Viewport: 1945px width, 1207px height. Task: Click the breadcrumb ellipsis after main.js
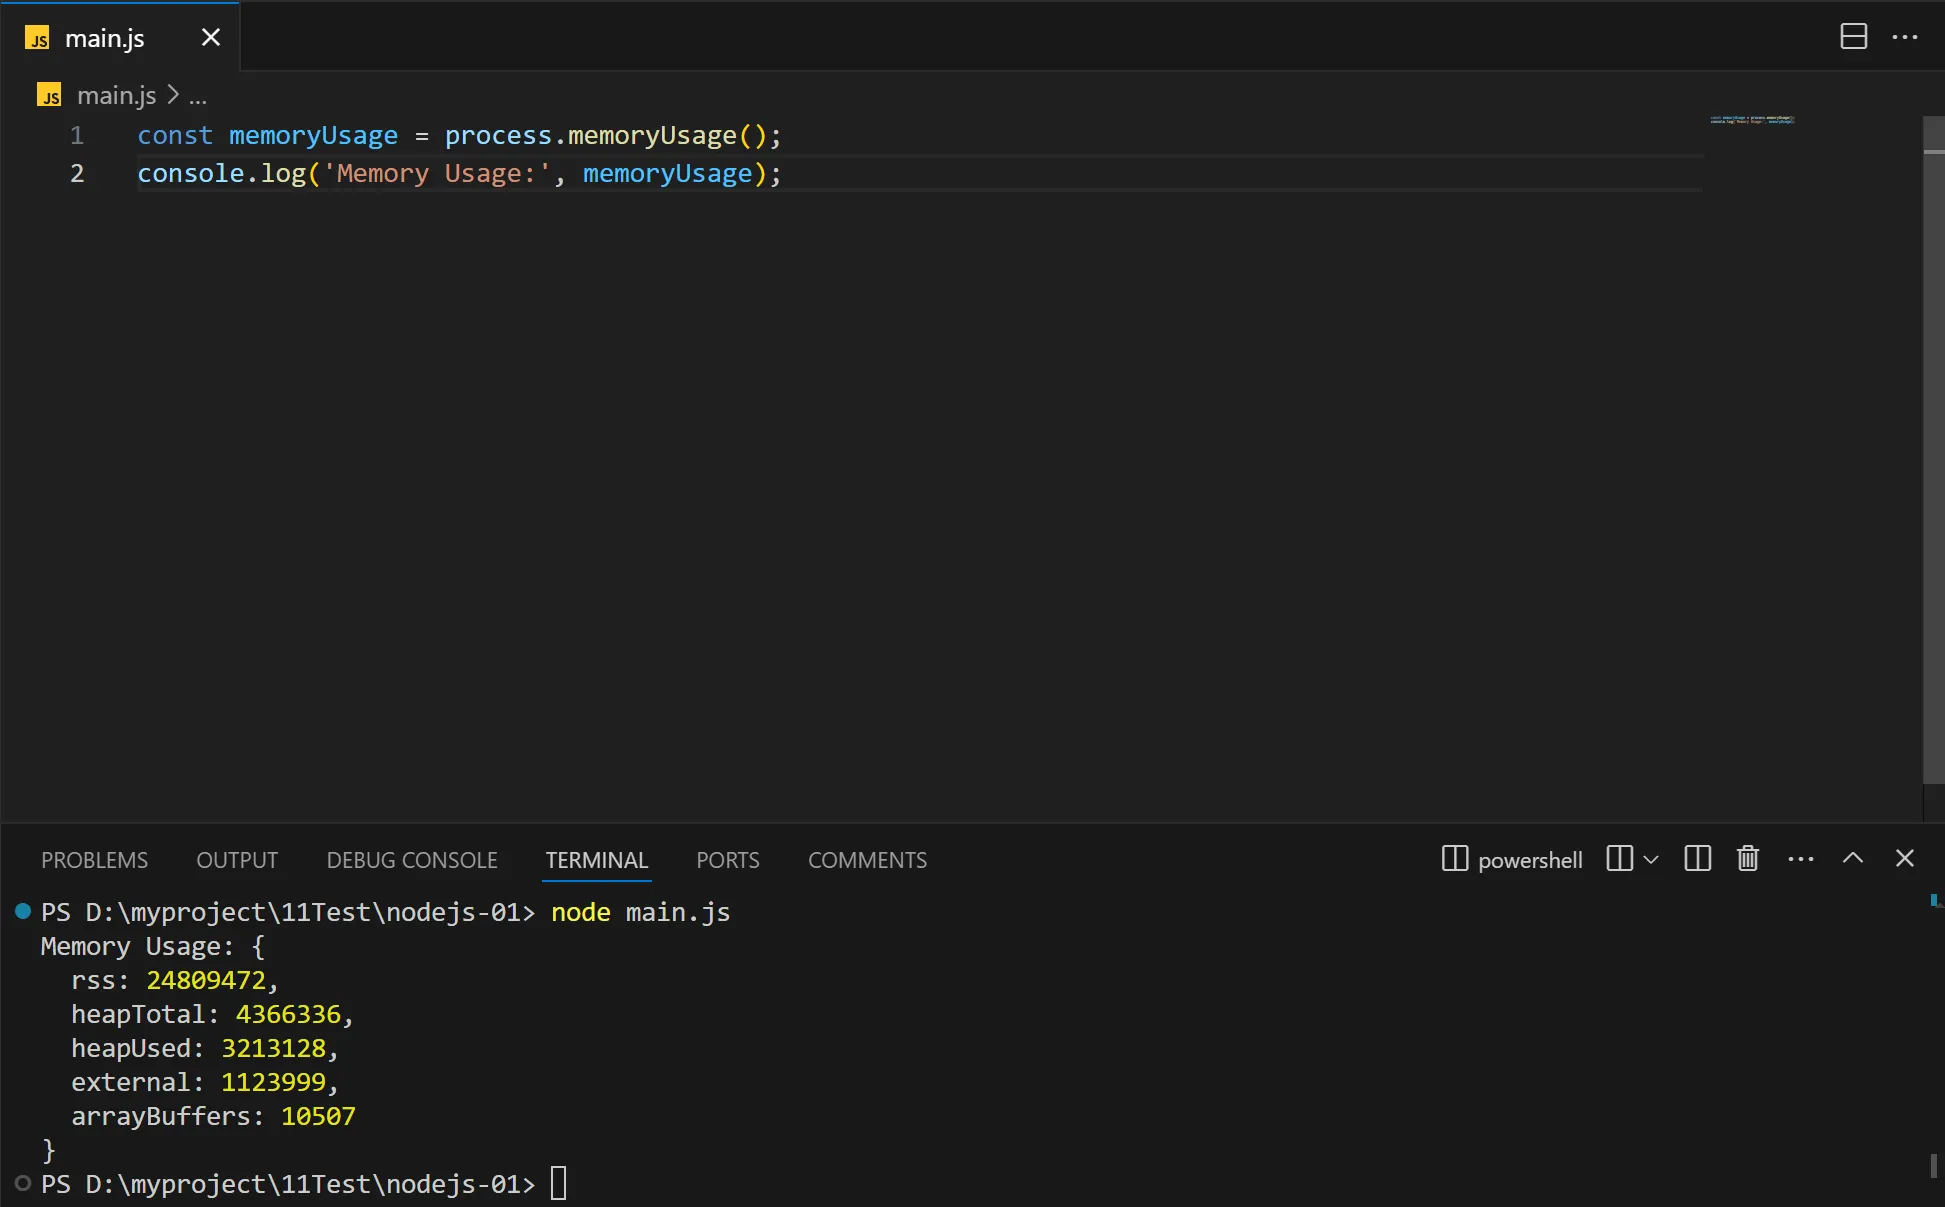[198, 97]
